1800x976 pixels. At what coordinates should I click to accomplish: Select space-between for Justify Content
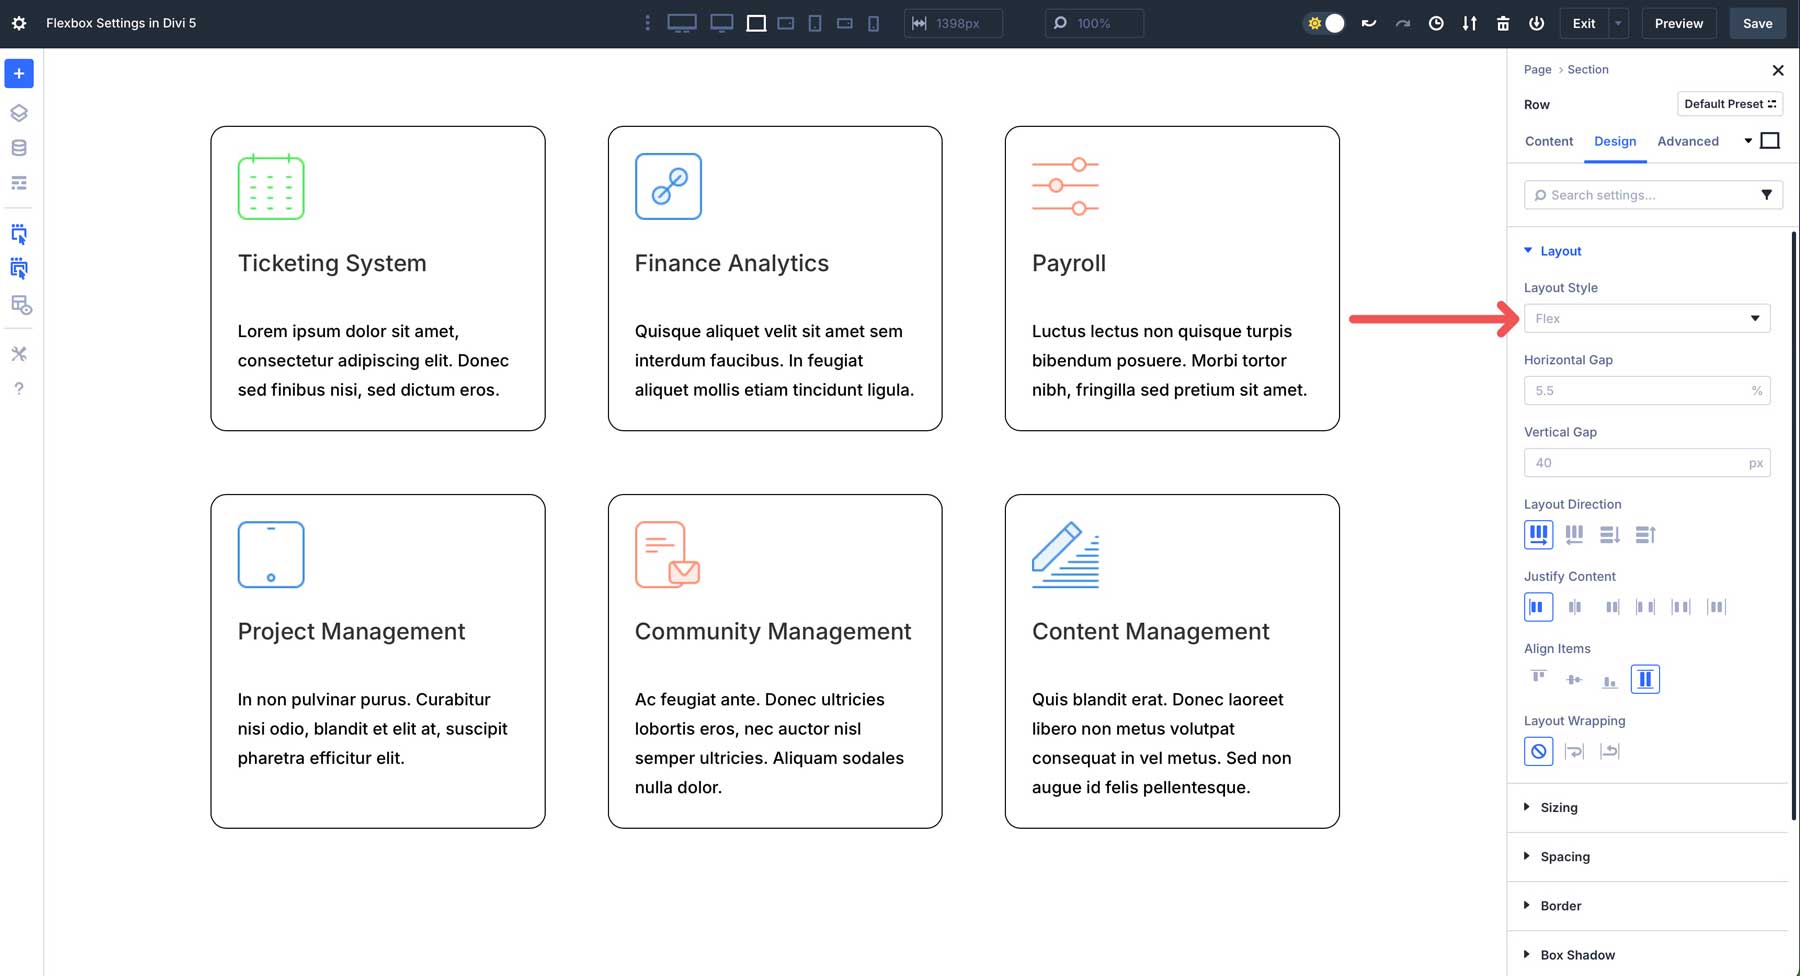tap(1646, 606)
